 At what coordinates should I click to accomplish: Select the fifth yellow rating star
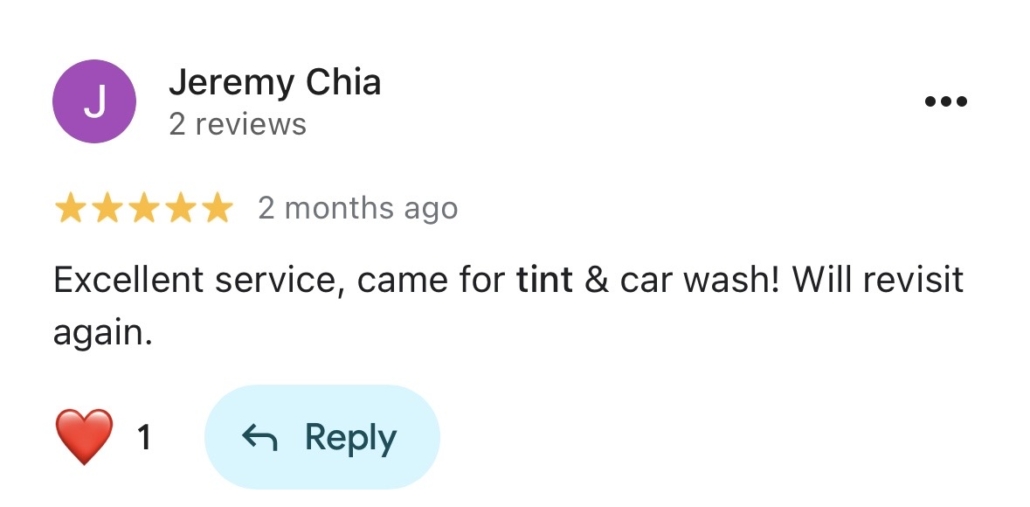coord(216,209)
